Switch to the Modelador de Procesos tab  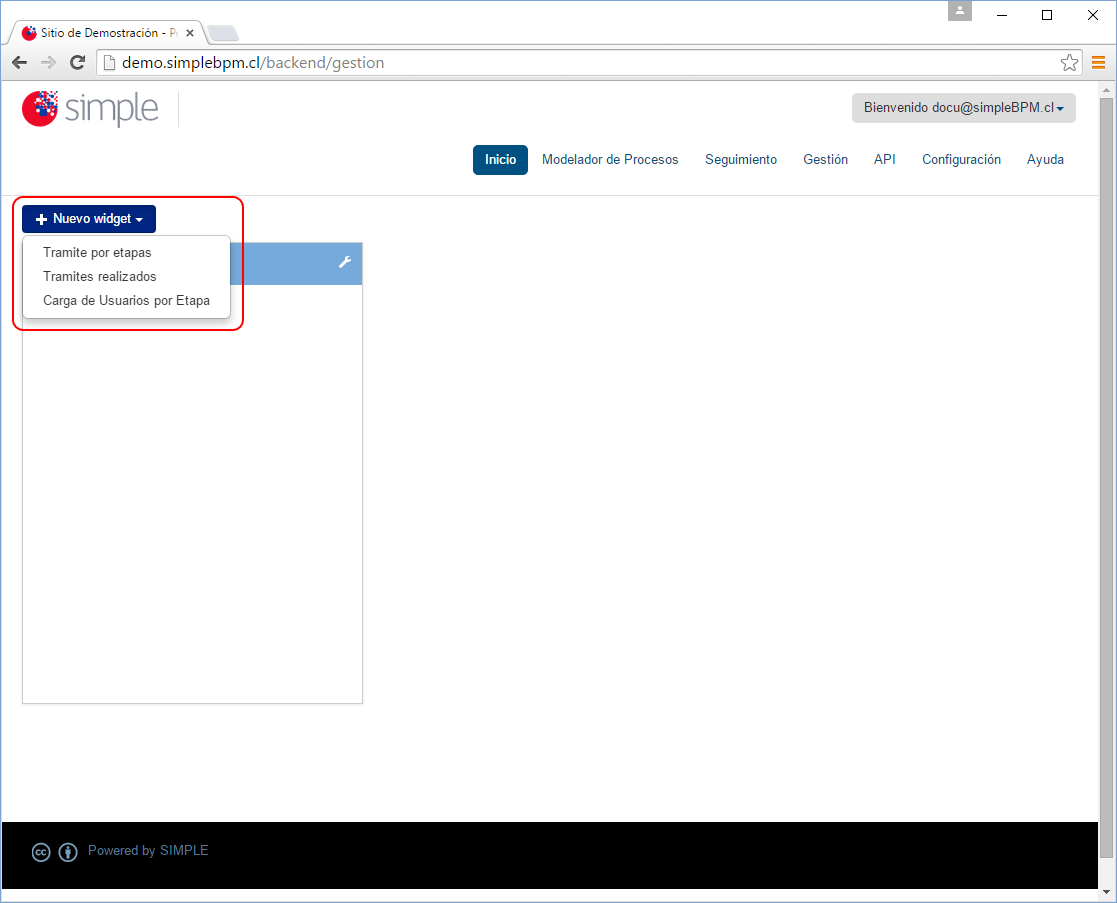[x=610, y=159]
